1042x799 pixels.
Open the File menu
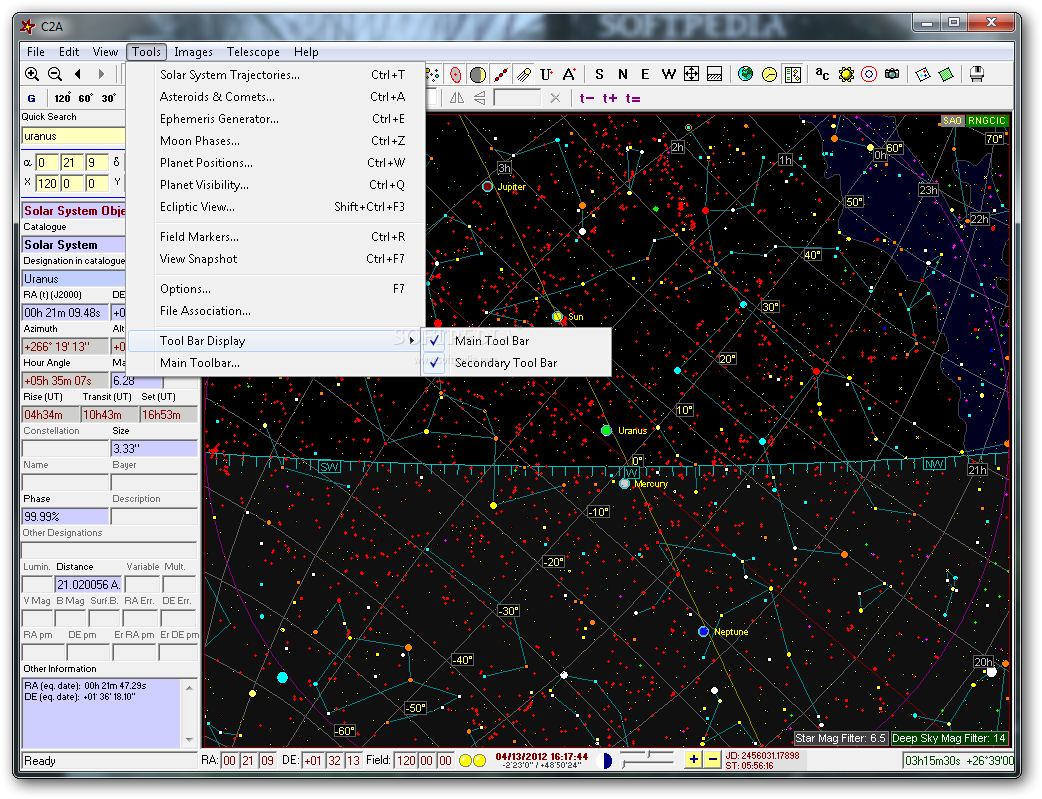[36, 52]
